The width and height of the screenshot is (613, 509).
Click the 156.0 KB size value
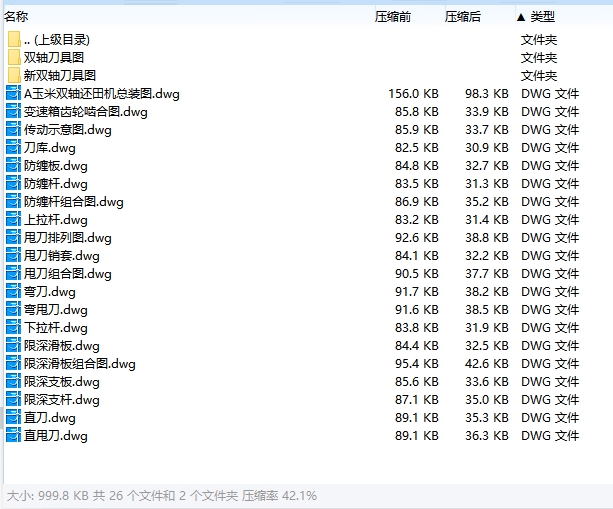(x=413, y=94)
